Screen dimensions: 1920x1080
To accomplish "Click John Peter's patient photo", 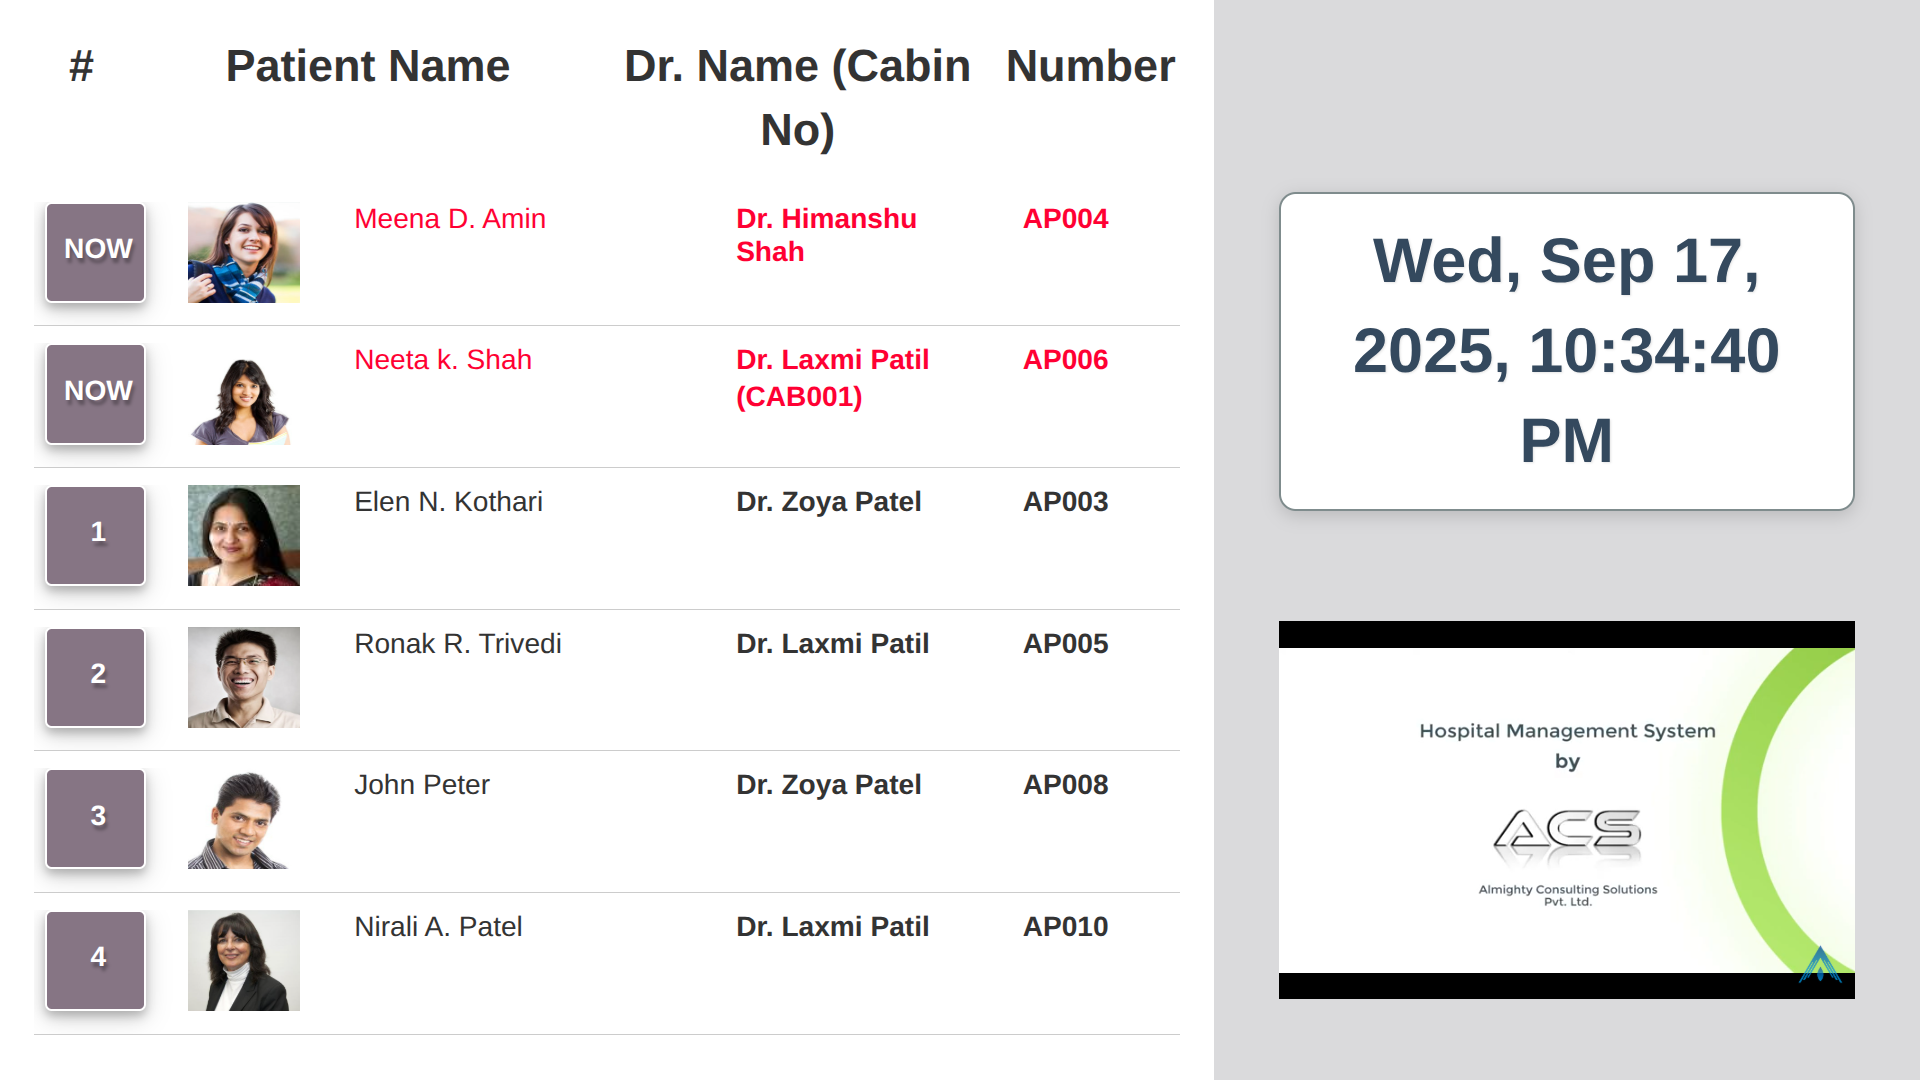I will point(243,819).
